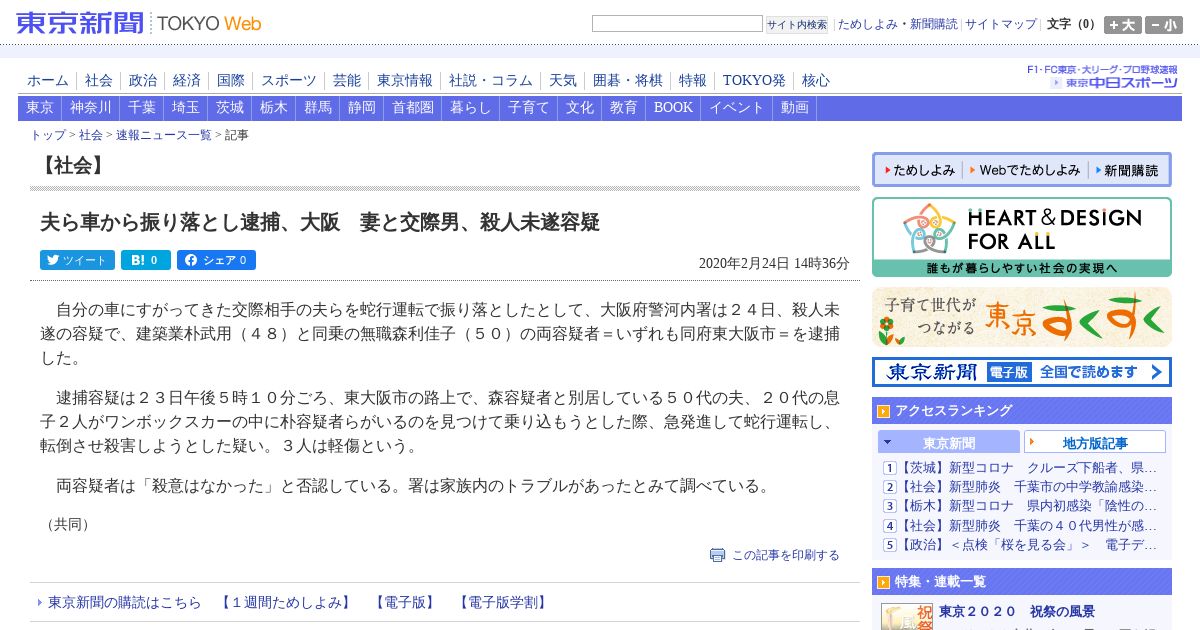Click the Webでためしよみ button
The width and height of the screenshot is (1200, 630).
[1024, 171]
